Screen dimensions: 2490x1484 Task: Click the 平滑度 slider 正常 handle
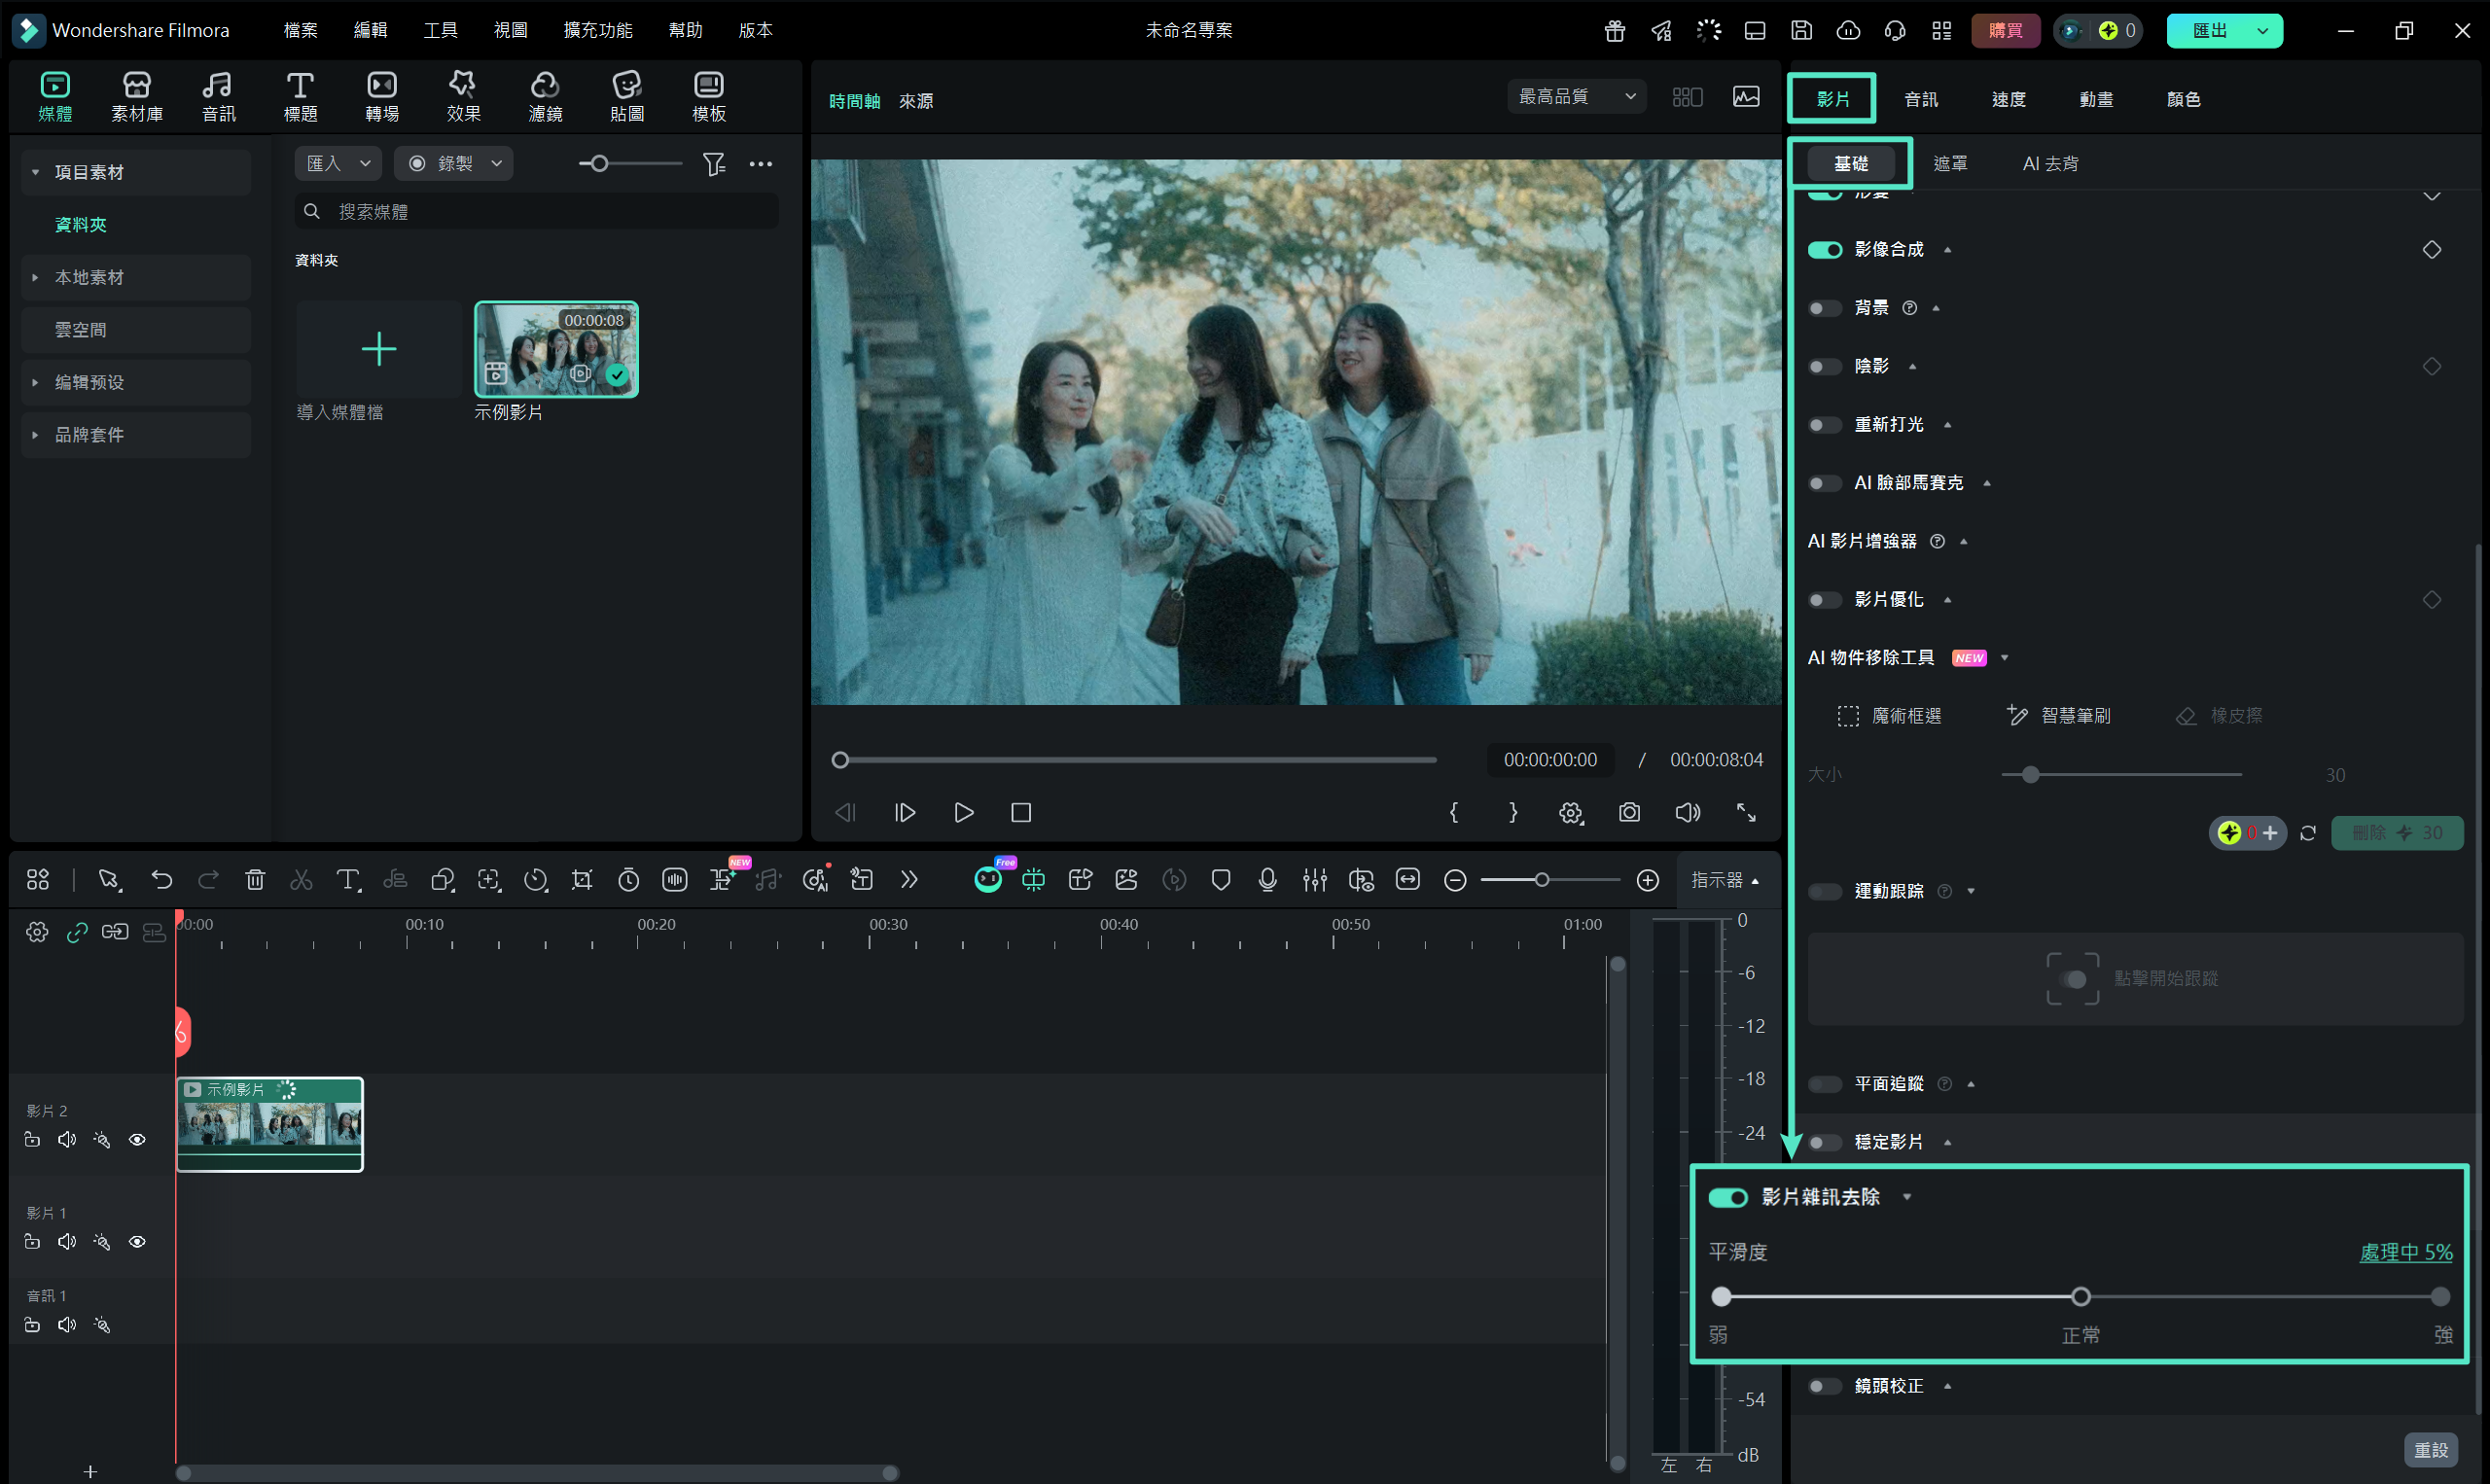(2080, 1297)
